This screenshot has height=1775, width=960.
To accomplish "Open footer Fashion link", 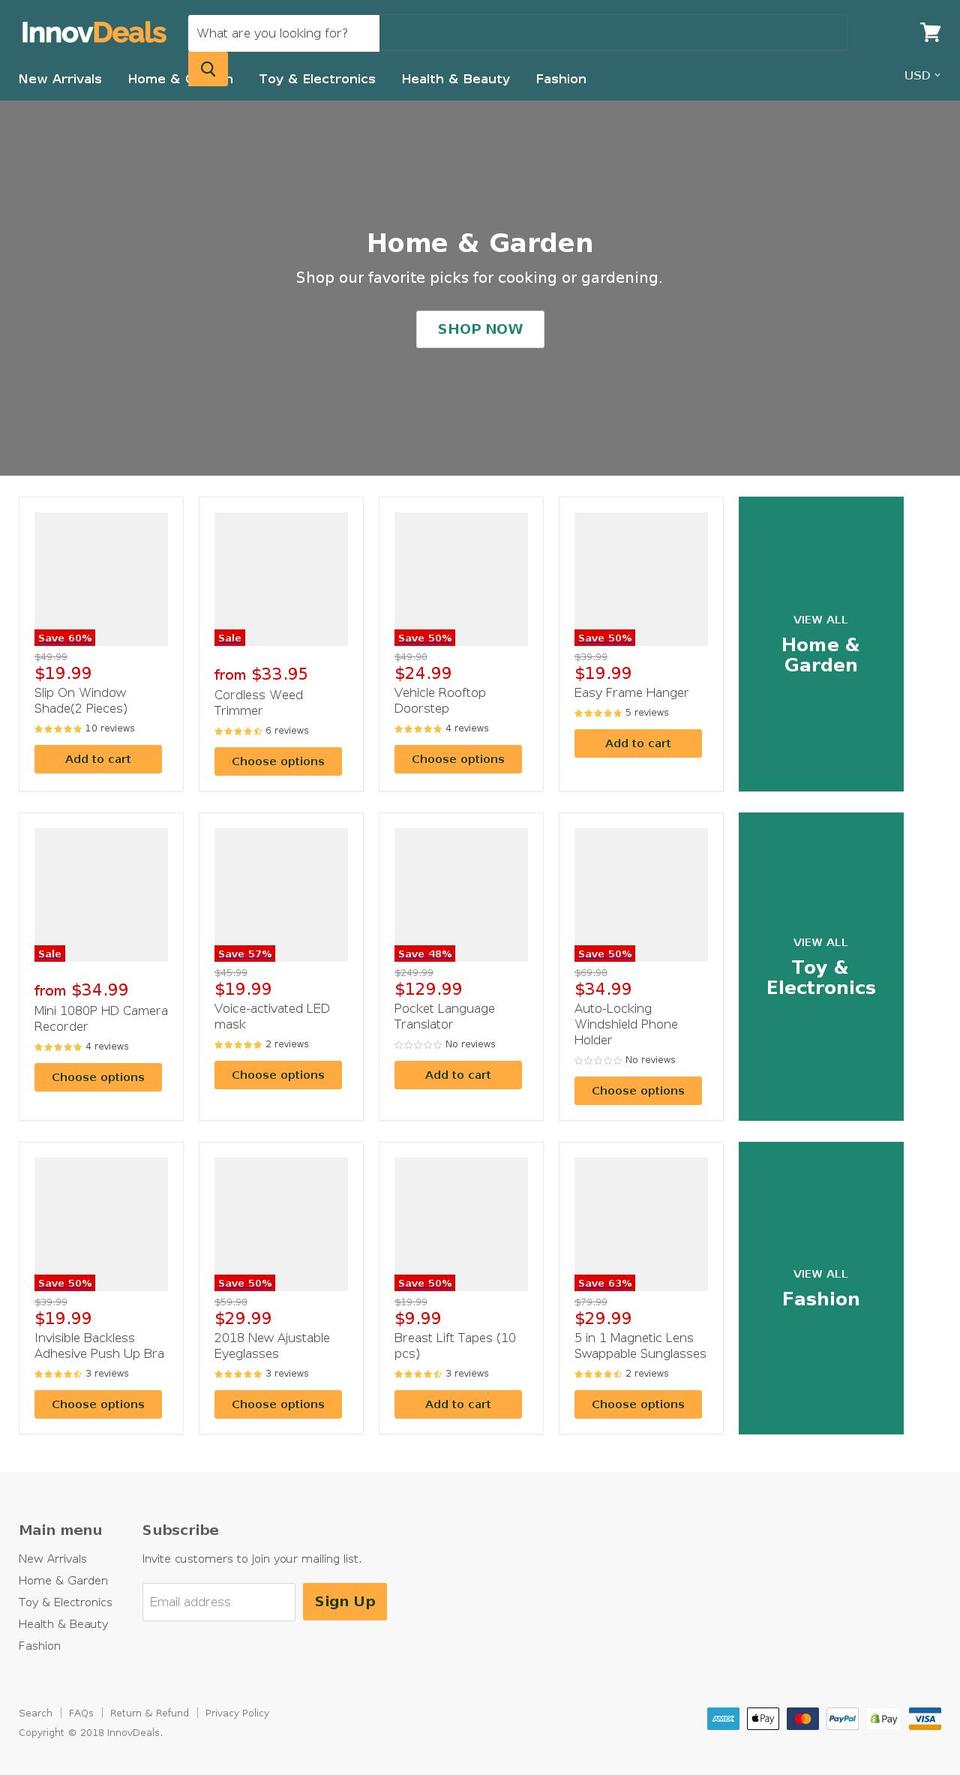I will [39, 1647].
